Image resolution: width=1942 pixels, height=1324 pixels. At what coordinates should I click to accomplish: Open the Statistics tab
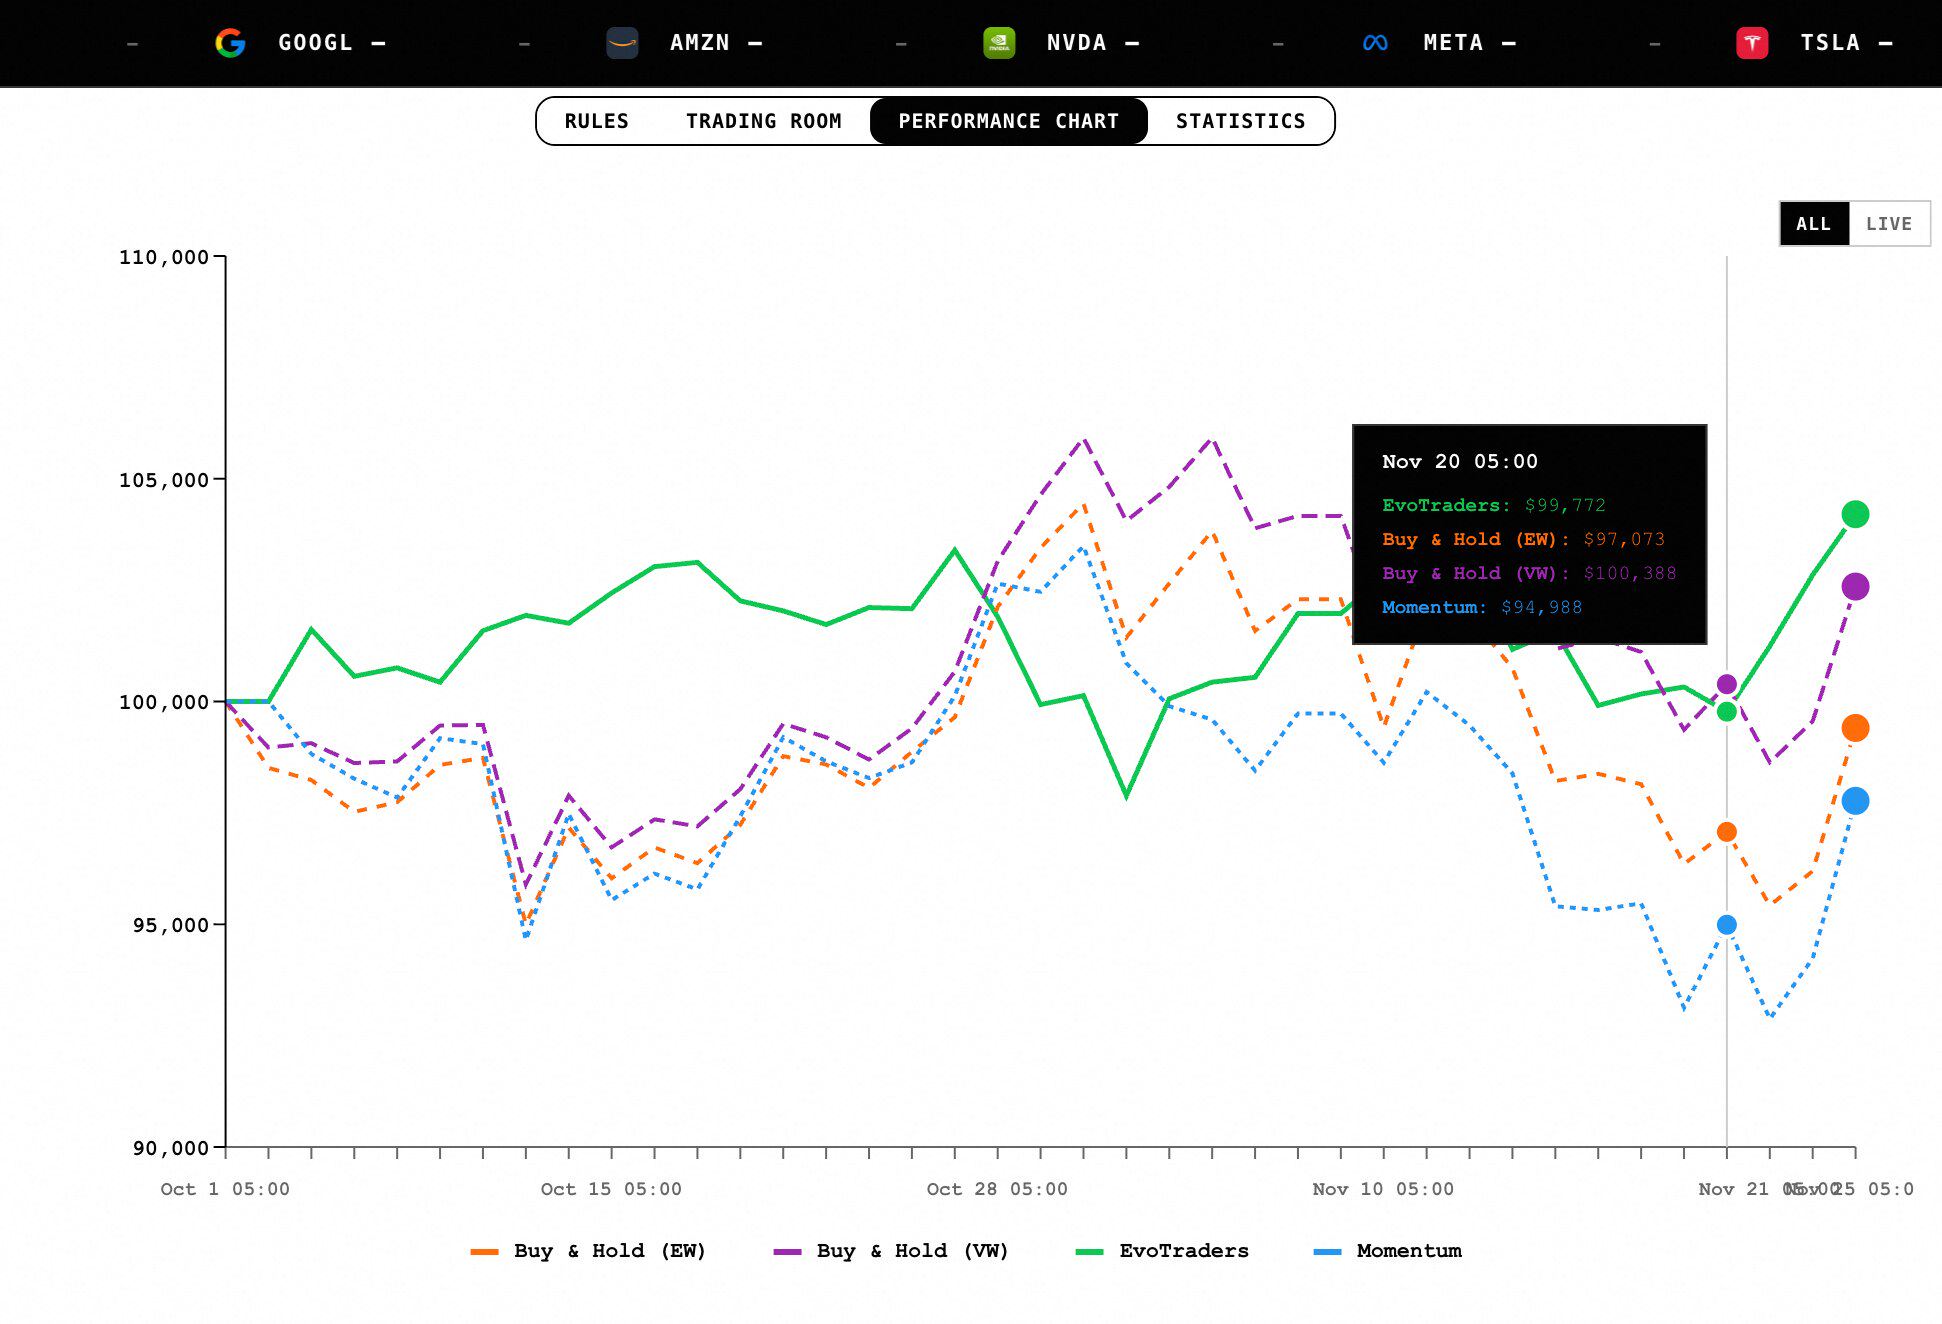[1240, 121]
